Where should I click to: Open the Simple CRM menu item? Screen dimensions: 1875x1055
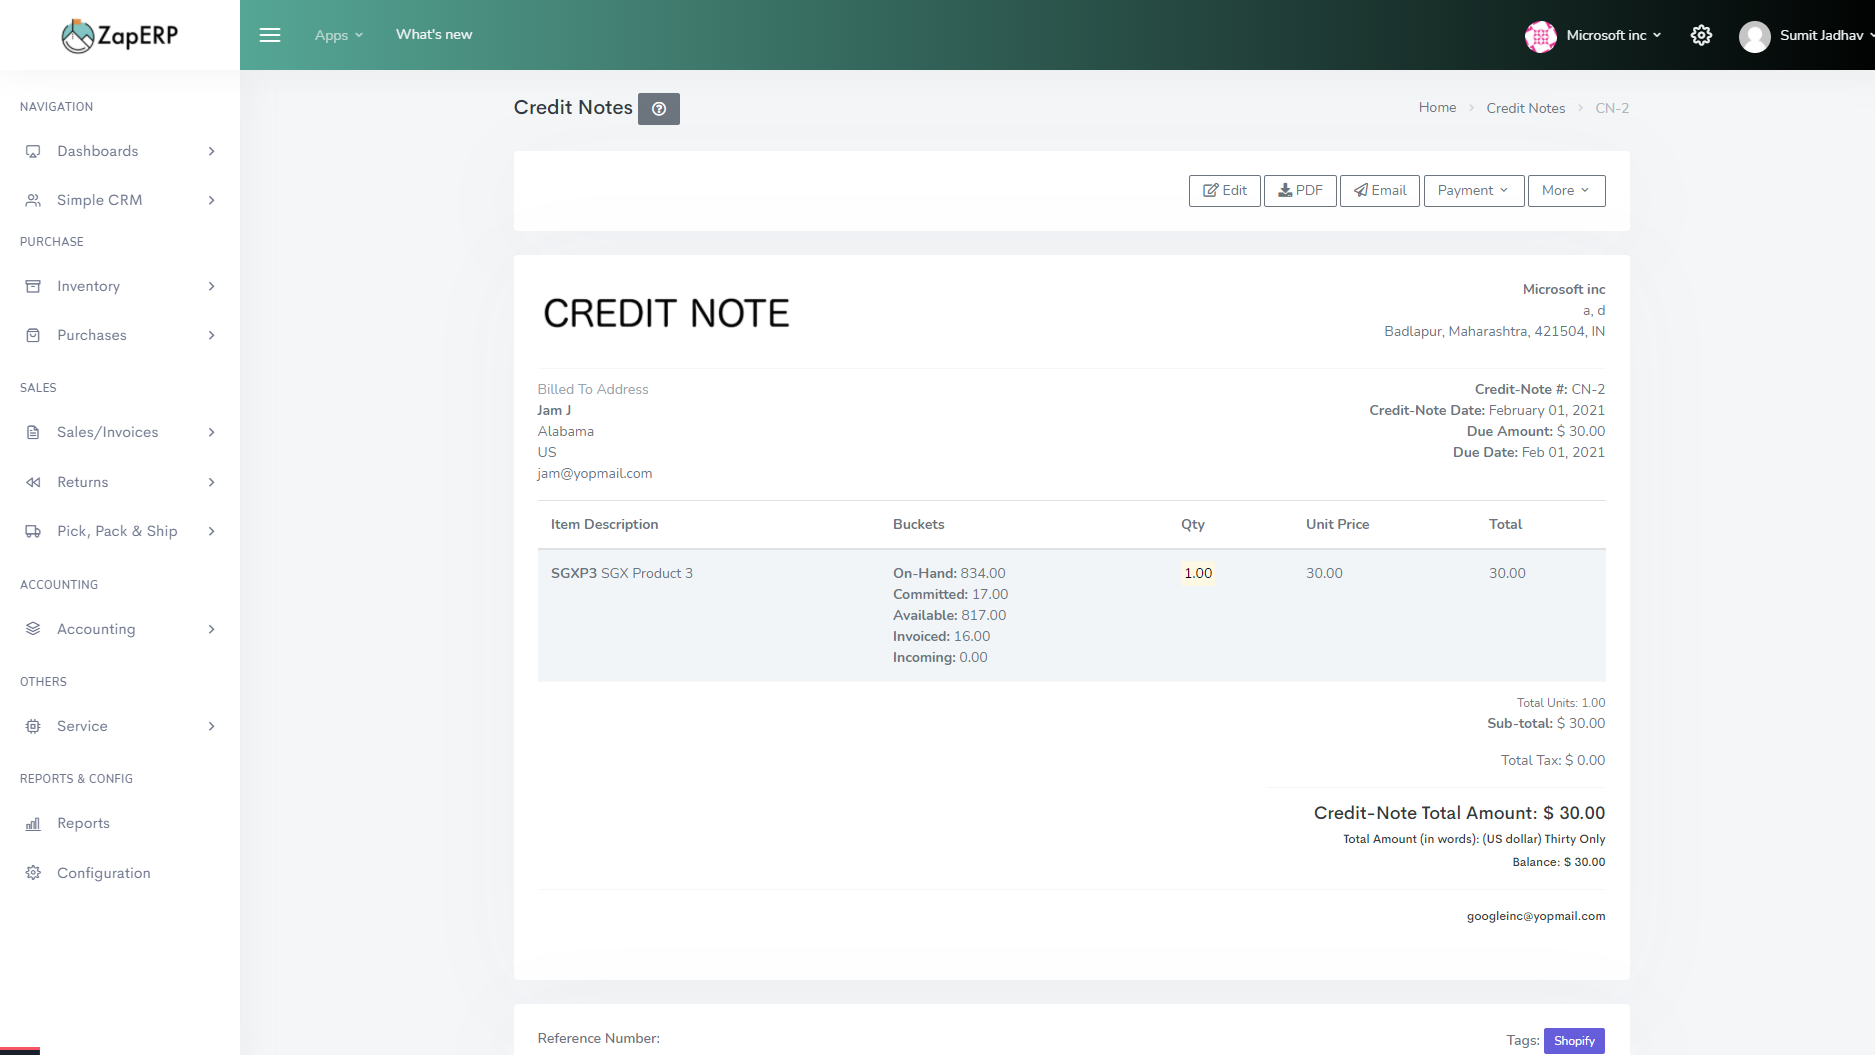point(120,200)
